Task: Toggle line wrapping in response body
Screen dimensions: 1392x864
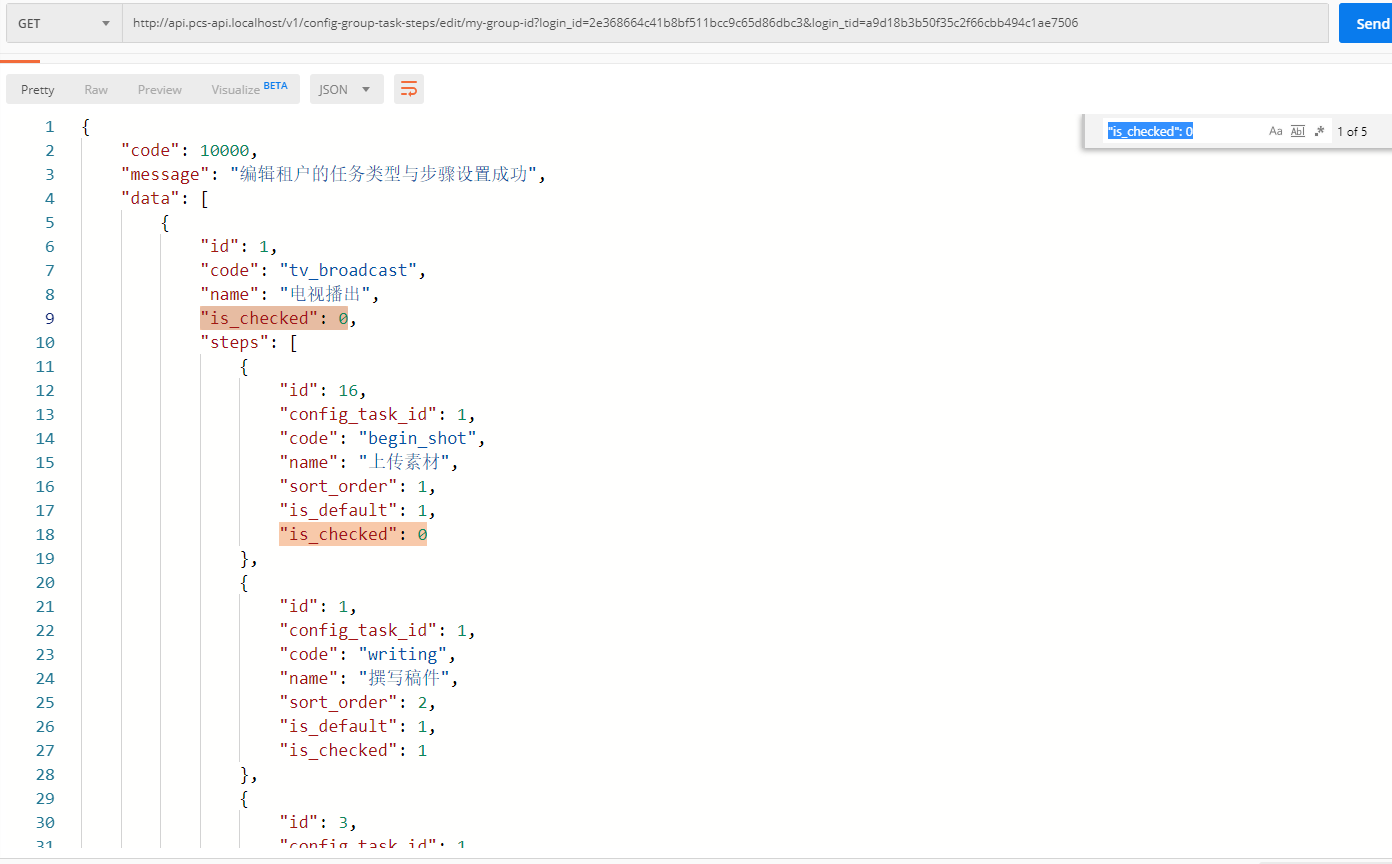Action: 409,89
